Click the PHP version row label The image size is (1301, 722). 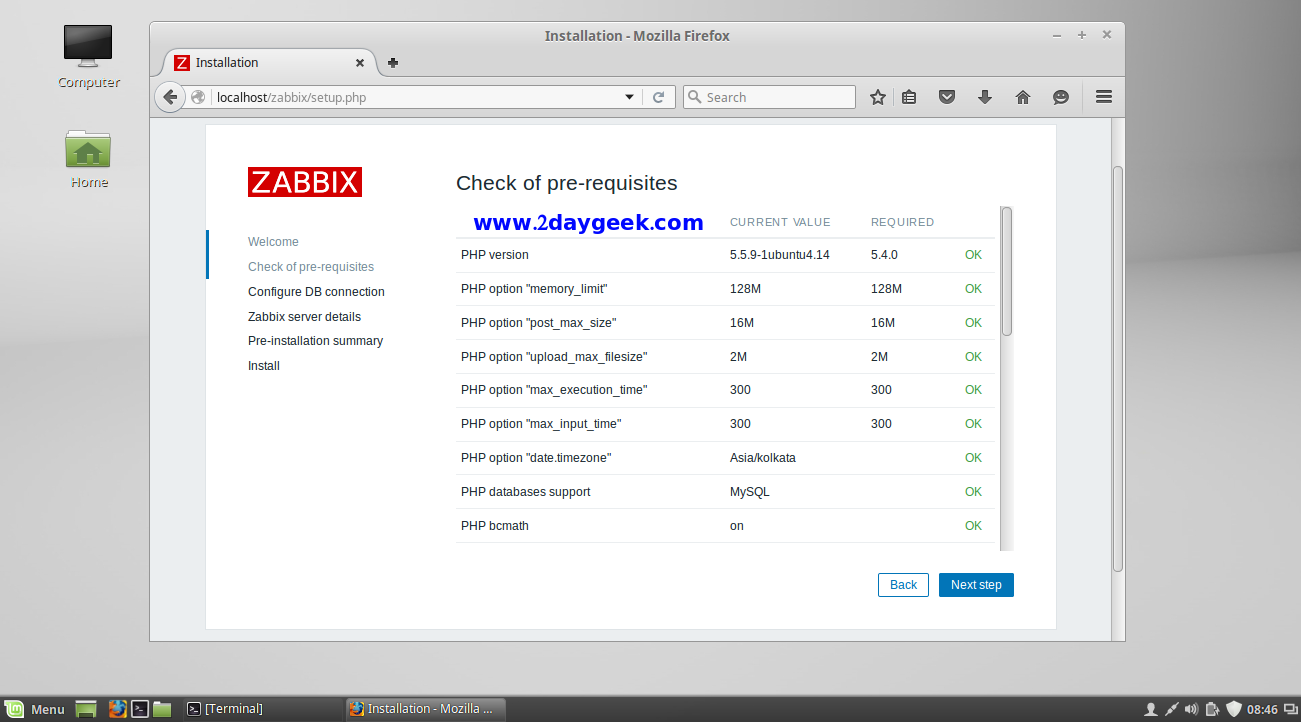pos(495,255)
